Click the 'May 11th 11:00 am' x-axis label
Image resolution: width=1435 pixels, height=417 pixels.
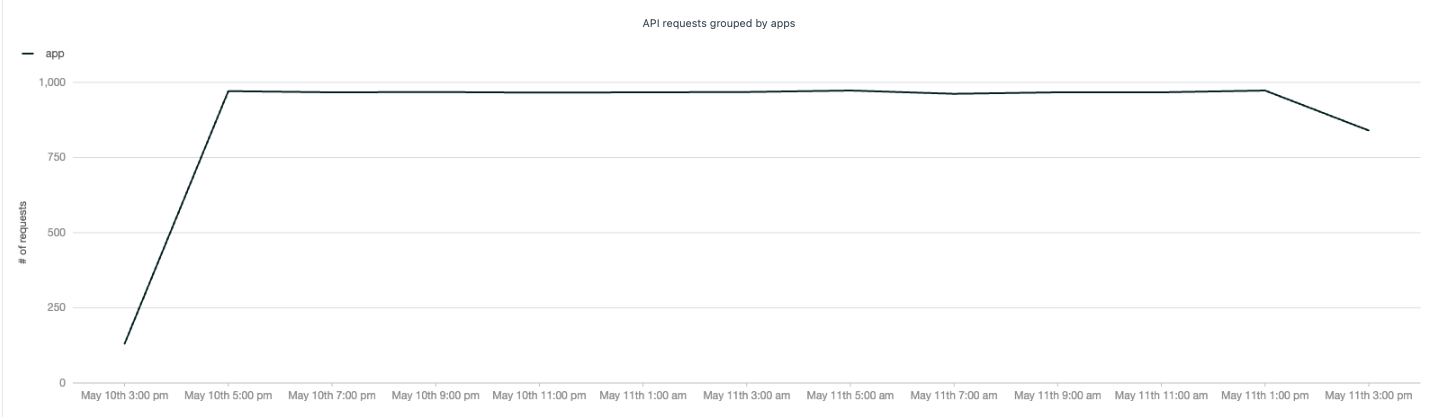point(1161,395)
